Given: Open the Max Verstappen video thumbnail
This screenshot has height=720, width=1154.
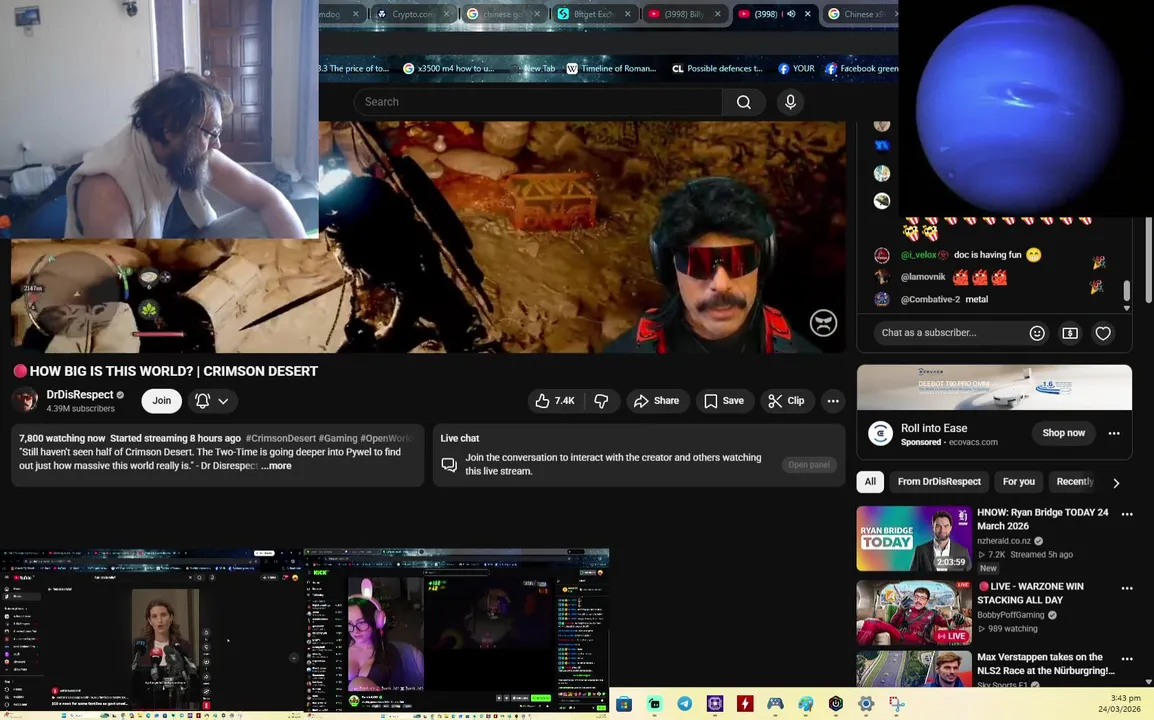Looking at the screenshot, I should click(x=913, y=668).
